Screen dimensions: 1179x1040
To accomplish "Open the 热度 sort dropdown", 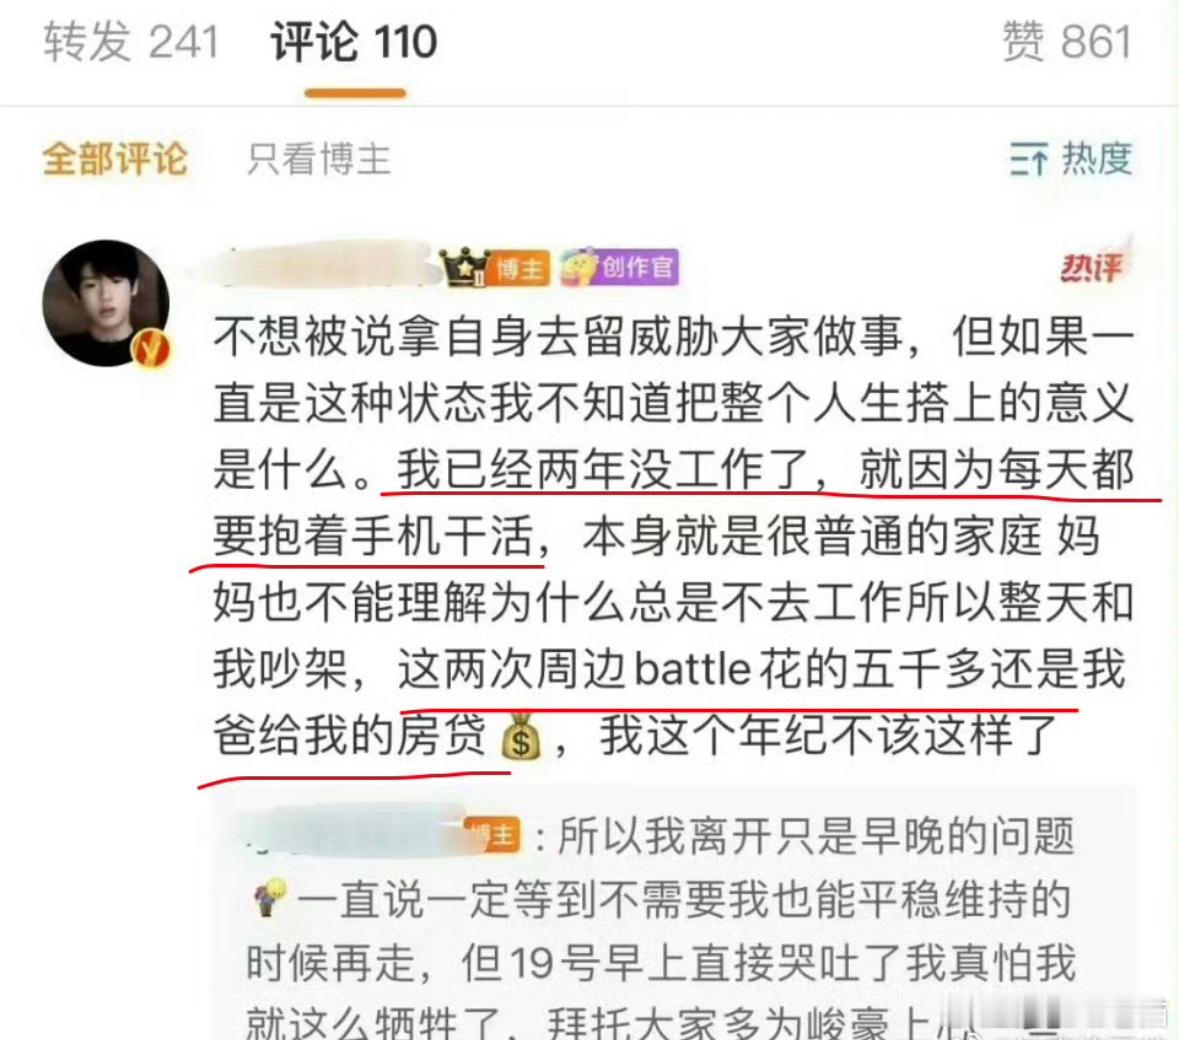I will coord(1071,159).
